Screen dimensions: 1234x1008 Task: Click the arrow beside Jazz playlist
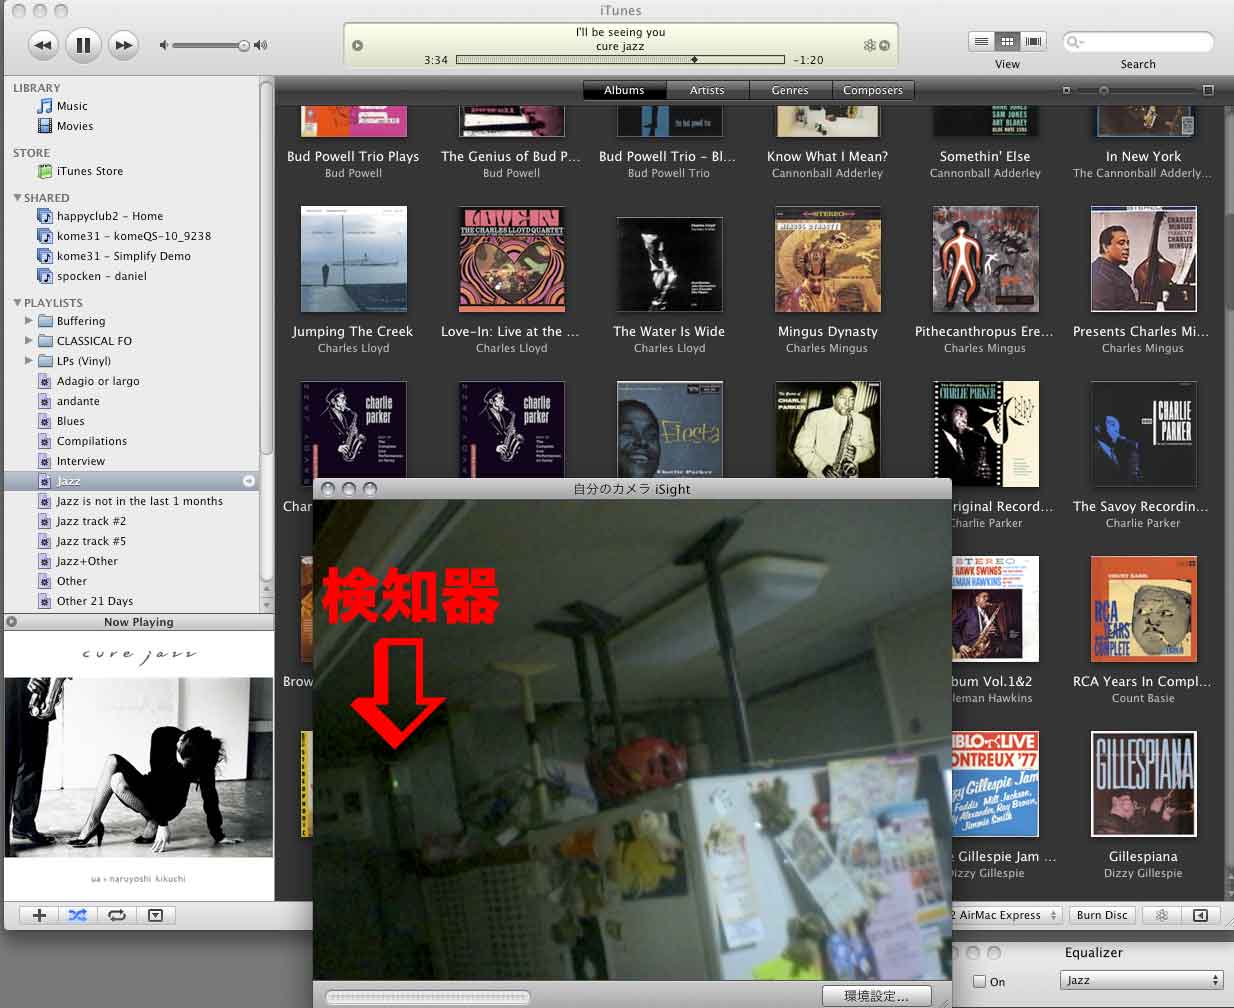click(x=249, y=481)
